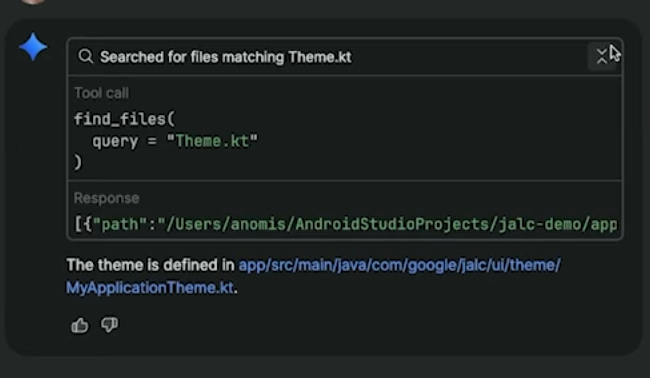Click the magnifier search icon in tool header
The width and height of the screenshot is (650, 378).
click(x=86, y=56)
